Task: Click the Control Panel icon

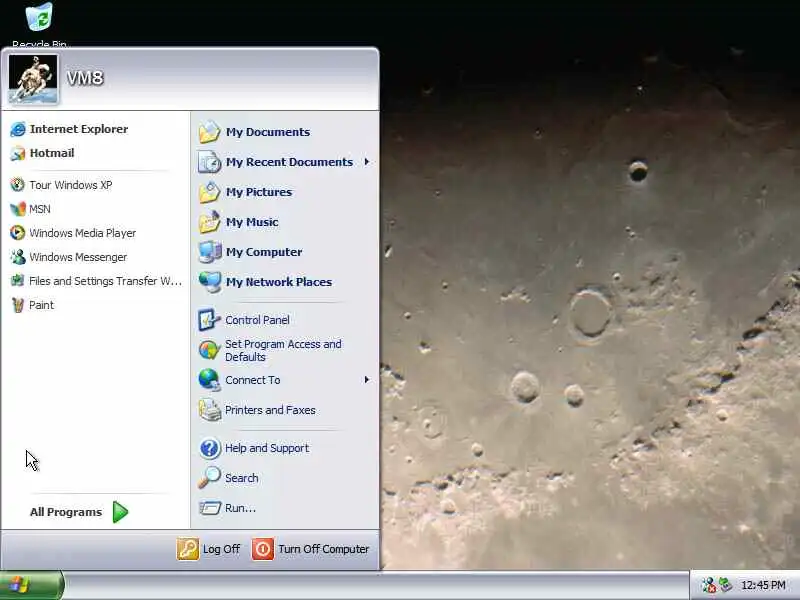Action: tap(209, 320)
